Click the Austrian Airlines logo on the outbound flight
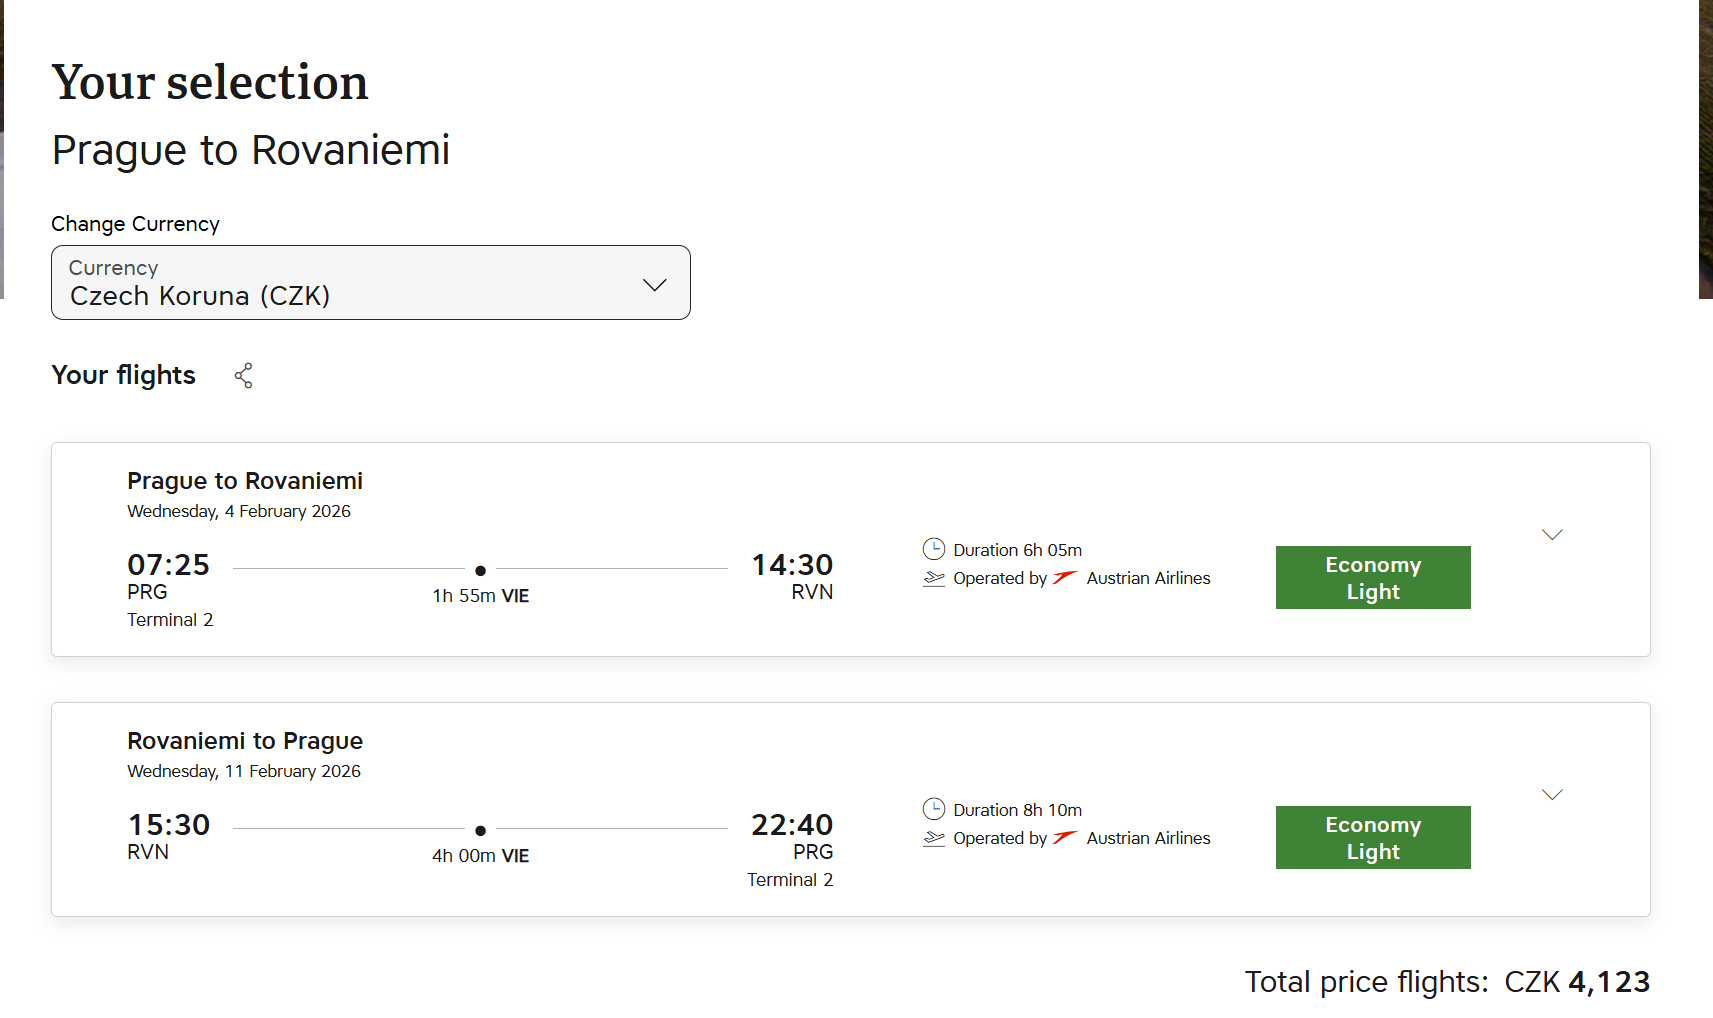1713x1018 pixels. coord(1065,577)
